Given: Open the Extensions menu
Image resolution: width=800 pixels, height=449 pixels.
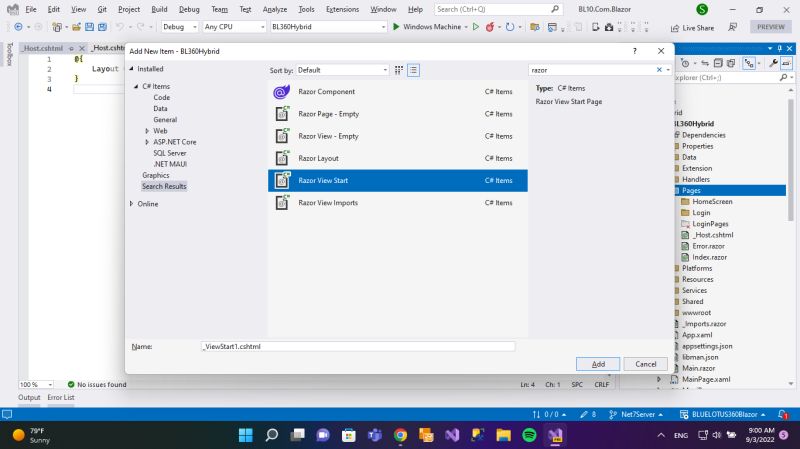Looking at the screenshot, I should click(342, 9).
